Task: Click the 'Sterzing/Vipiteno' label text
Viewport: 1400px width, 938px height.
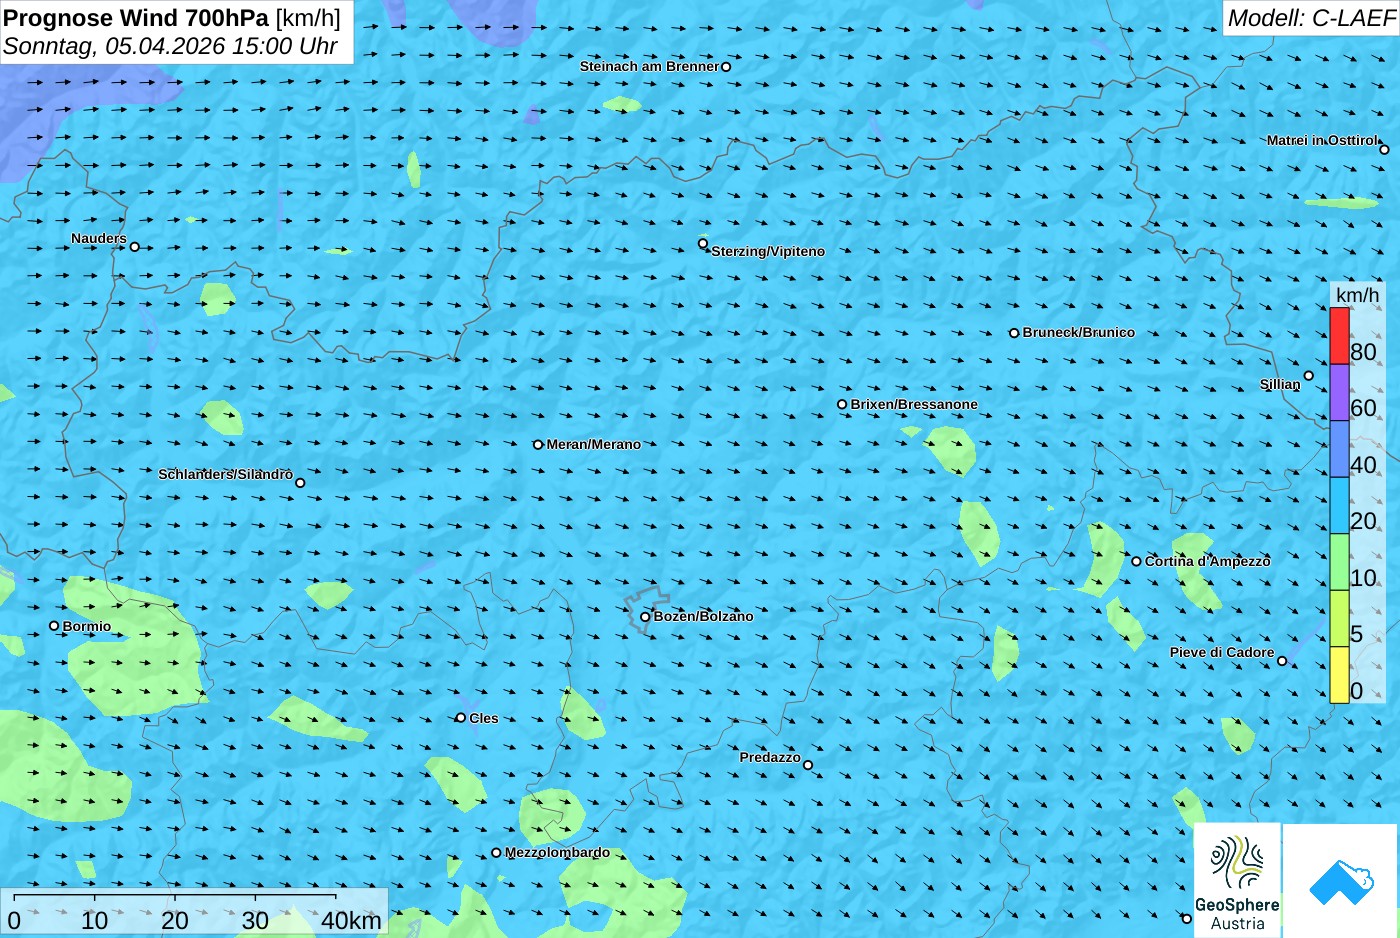Action: pyautogui.click(x=768, y=252)
